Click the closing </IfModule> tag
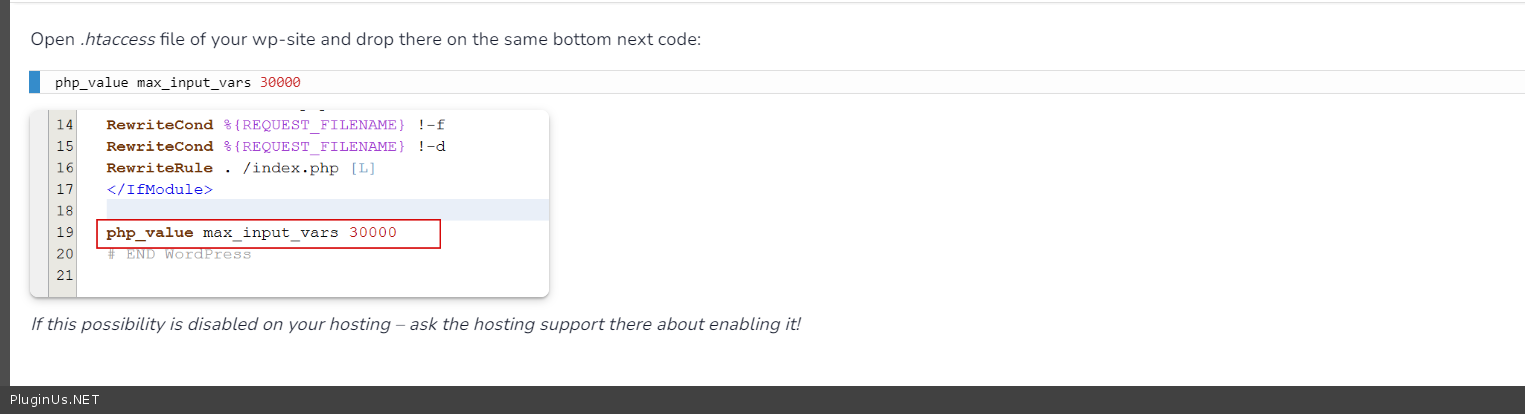Viewport: 1525px width, 414px height. tap(160, 189)
